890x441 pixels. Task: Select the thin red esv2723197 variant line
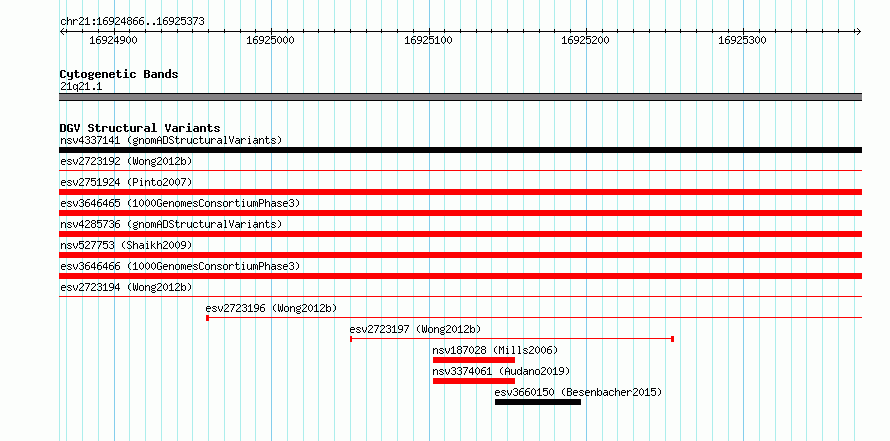click(x=512, y=339)
